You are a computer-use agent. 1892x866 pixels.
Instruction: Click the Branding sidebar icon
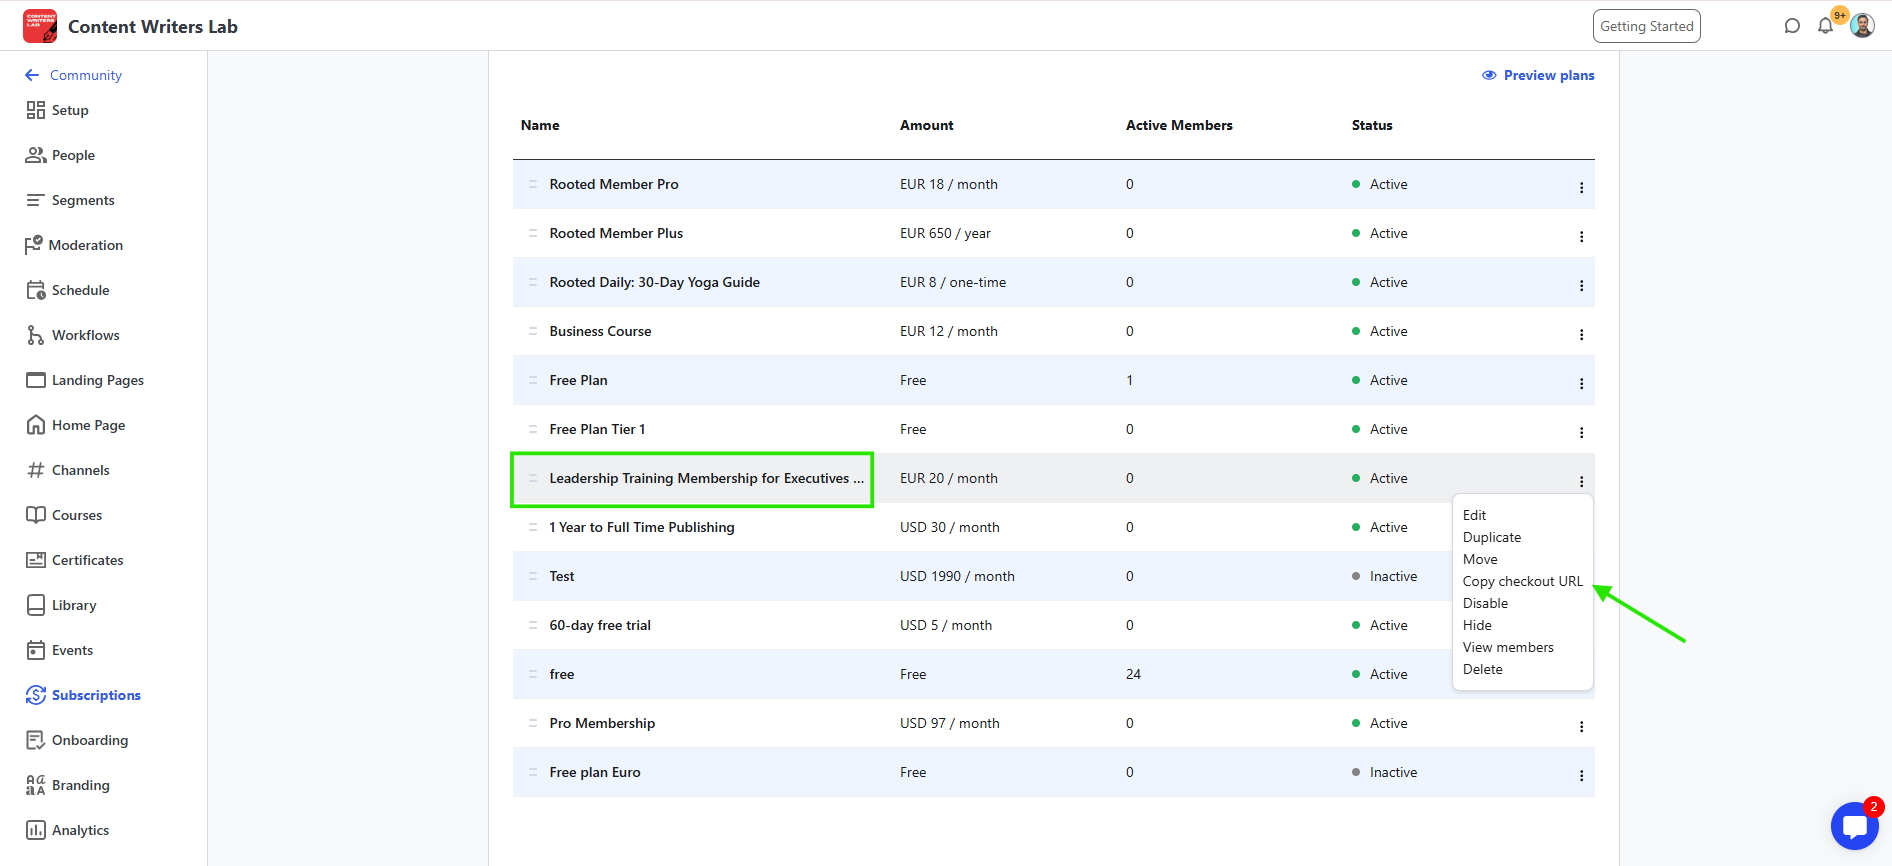click(x=36, y=785)
